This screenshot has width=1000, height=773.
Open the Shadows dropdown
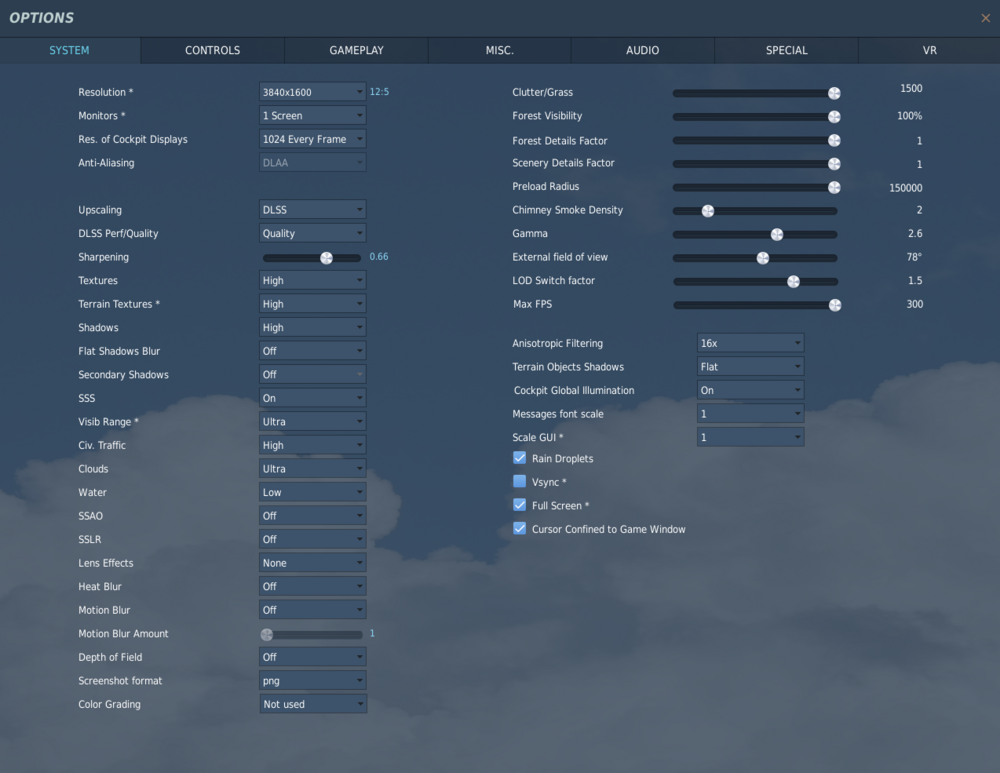(312, 328)
